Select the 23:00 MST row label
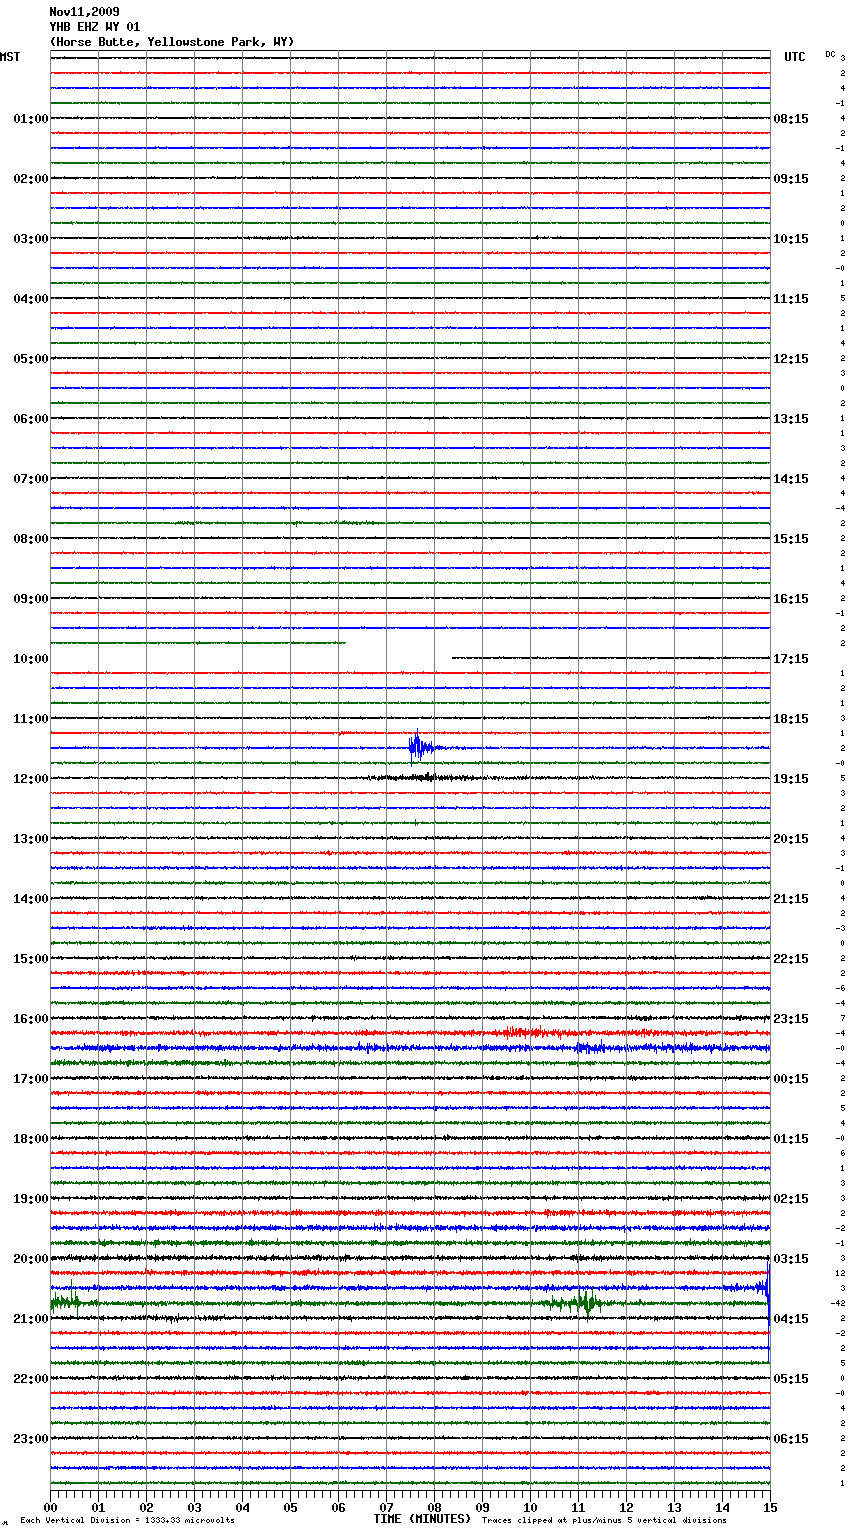 pyautogui.click(x=31, y=1439)
